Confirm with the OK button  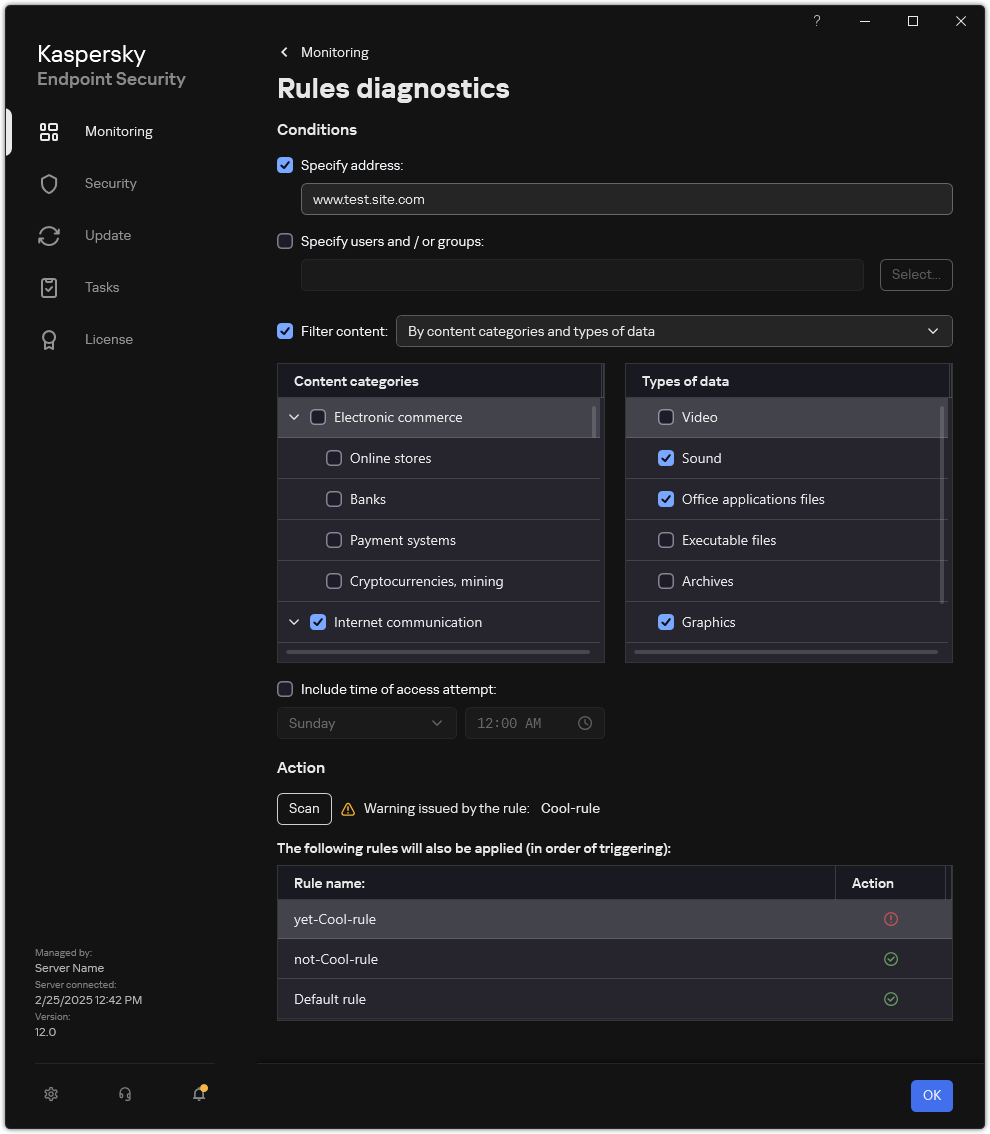pos(931,1095)
